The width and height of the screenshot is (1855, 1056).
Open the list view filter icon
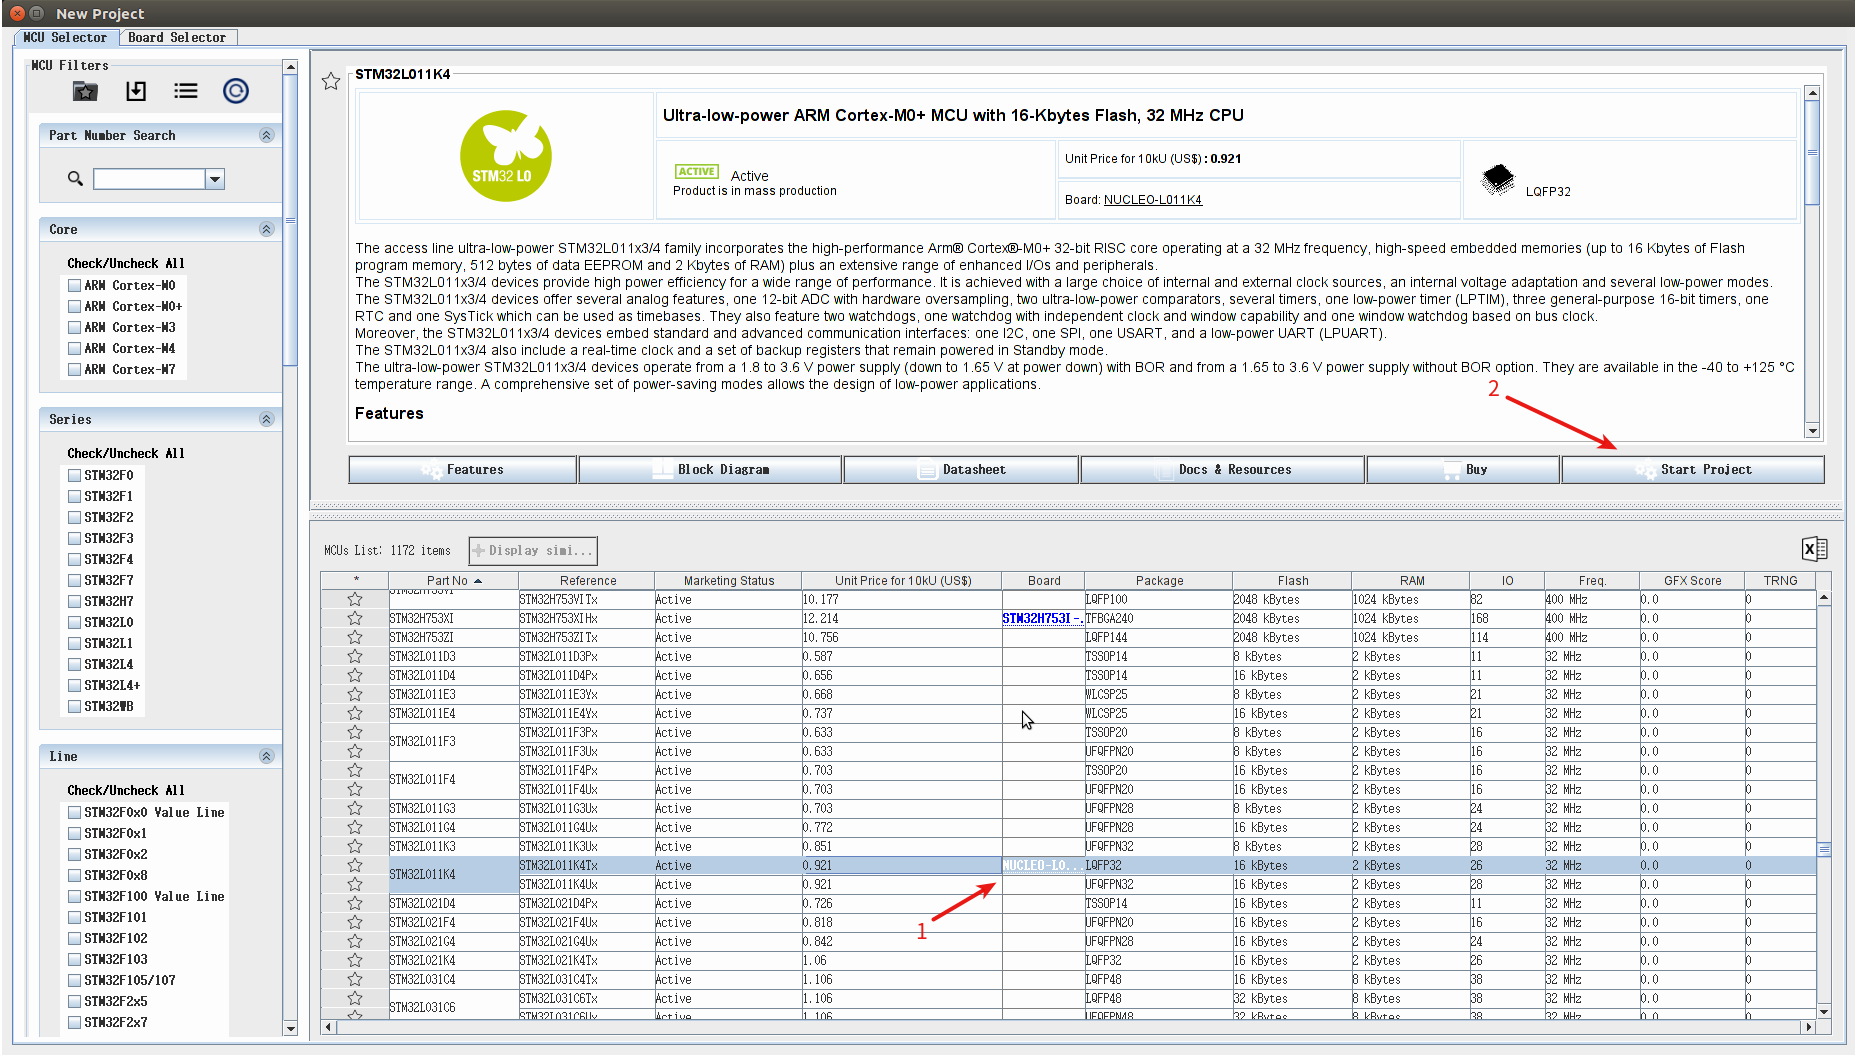click(x=186, y=91)
